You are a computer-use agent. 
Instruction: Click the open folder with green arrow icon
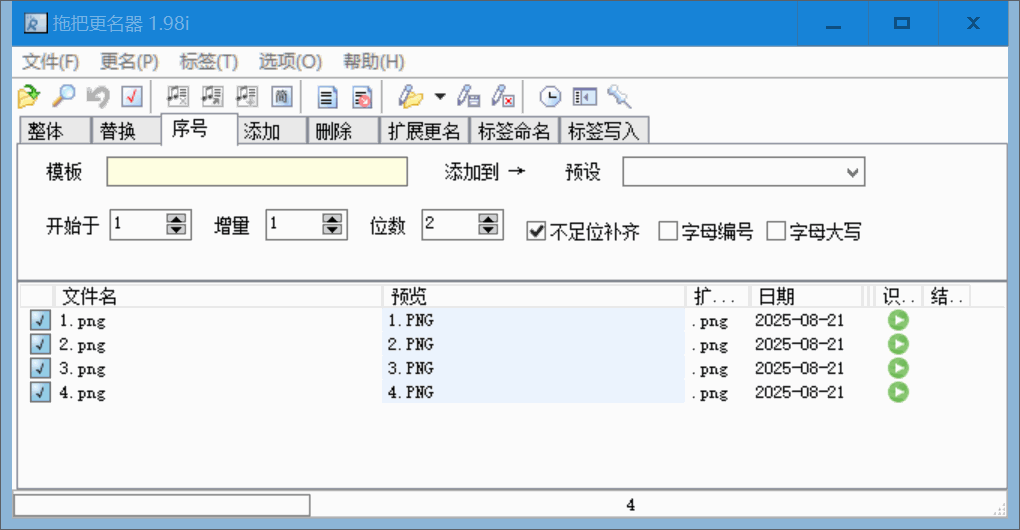click(29, 97)
